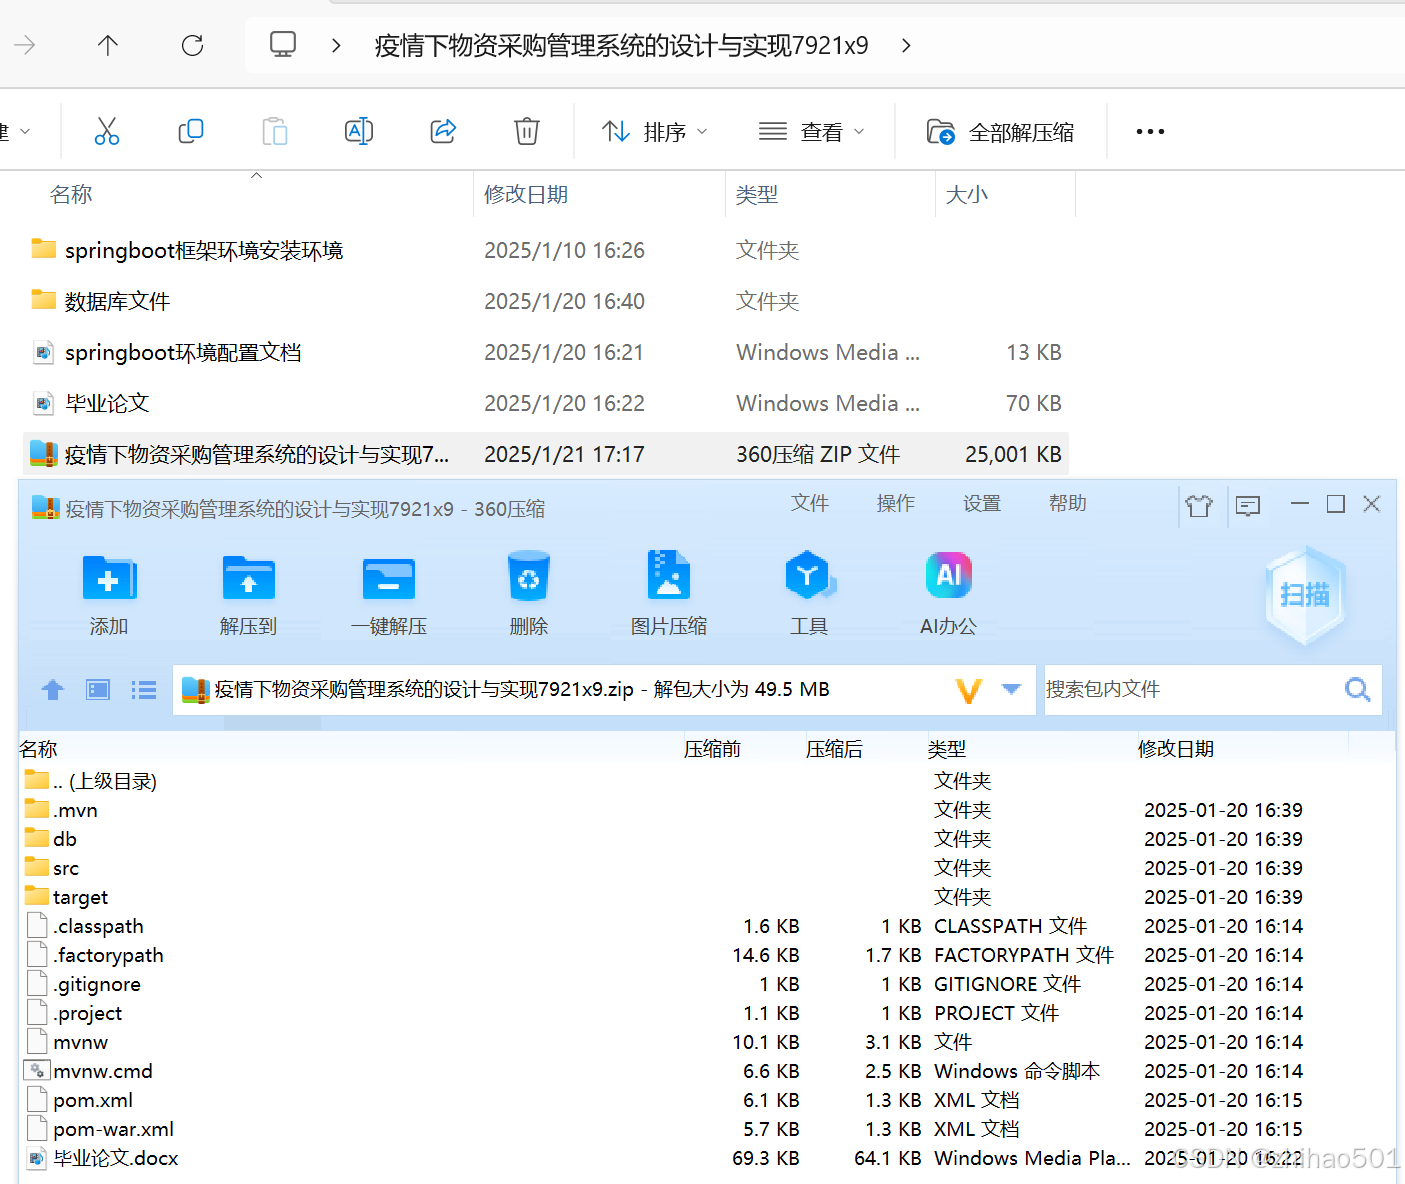Click the 图片压缩 (Image compress) icon
The width and height of the screenshot is (1405, 1184).
(x=669, y=575)
